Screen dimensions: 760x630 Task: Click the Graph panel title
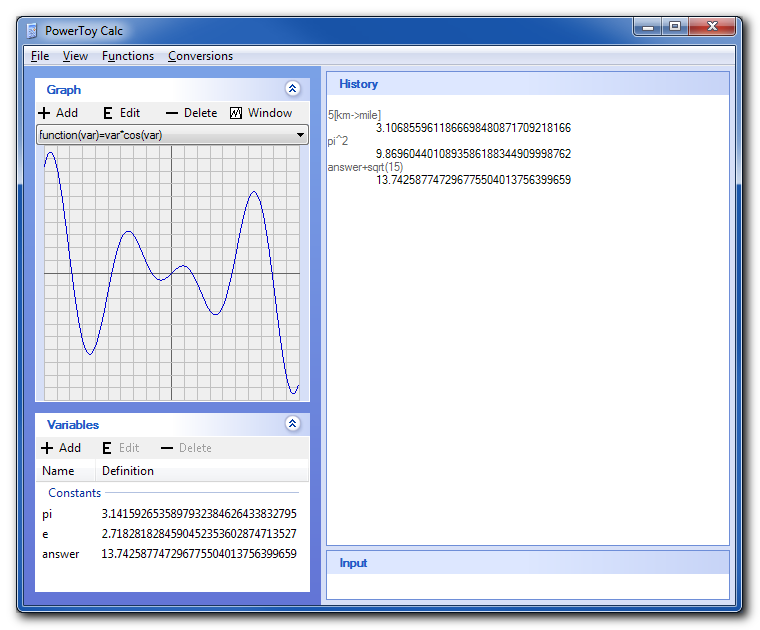(63, 90)
